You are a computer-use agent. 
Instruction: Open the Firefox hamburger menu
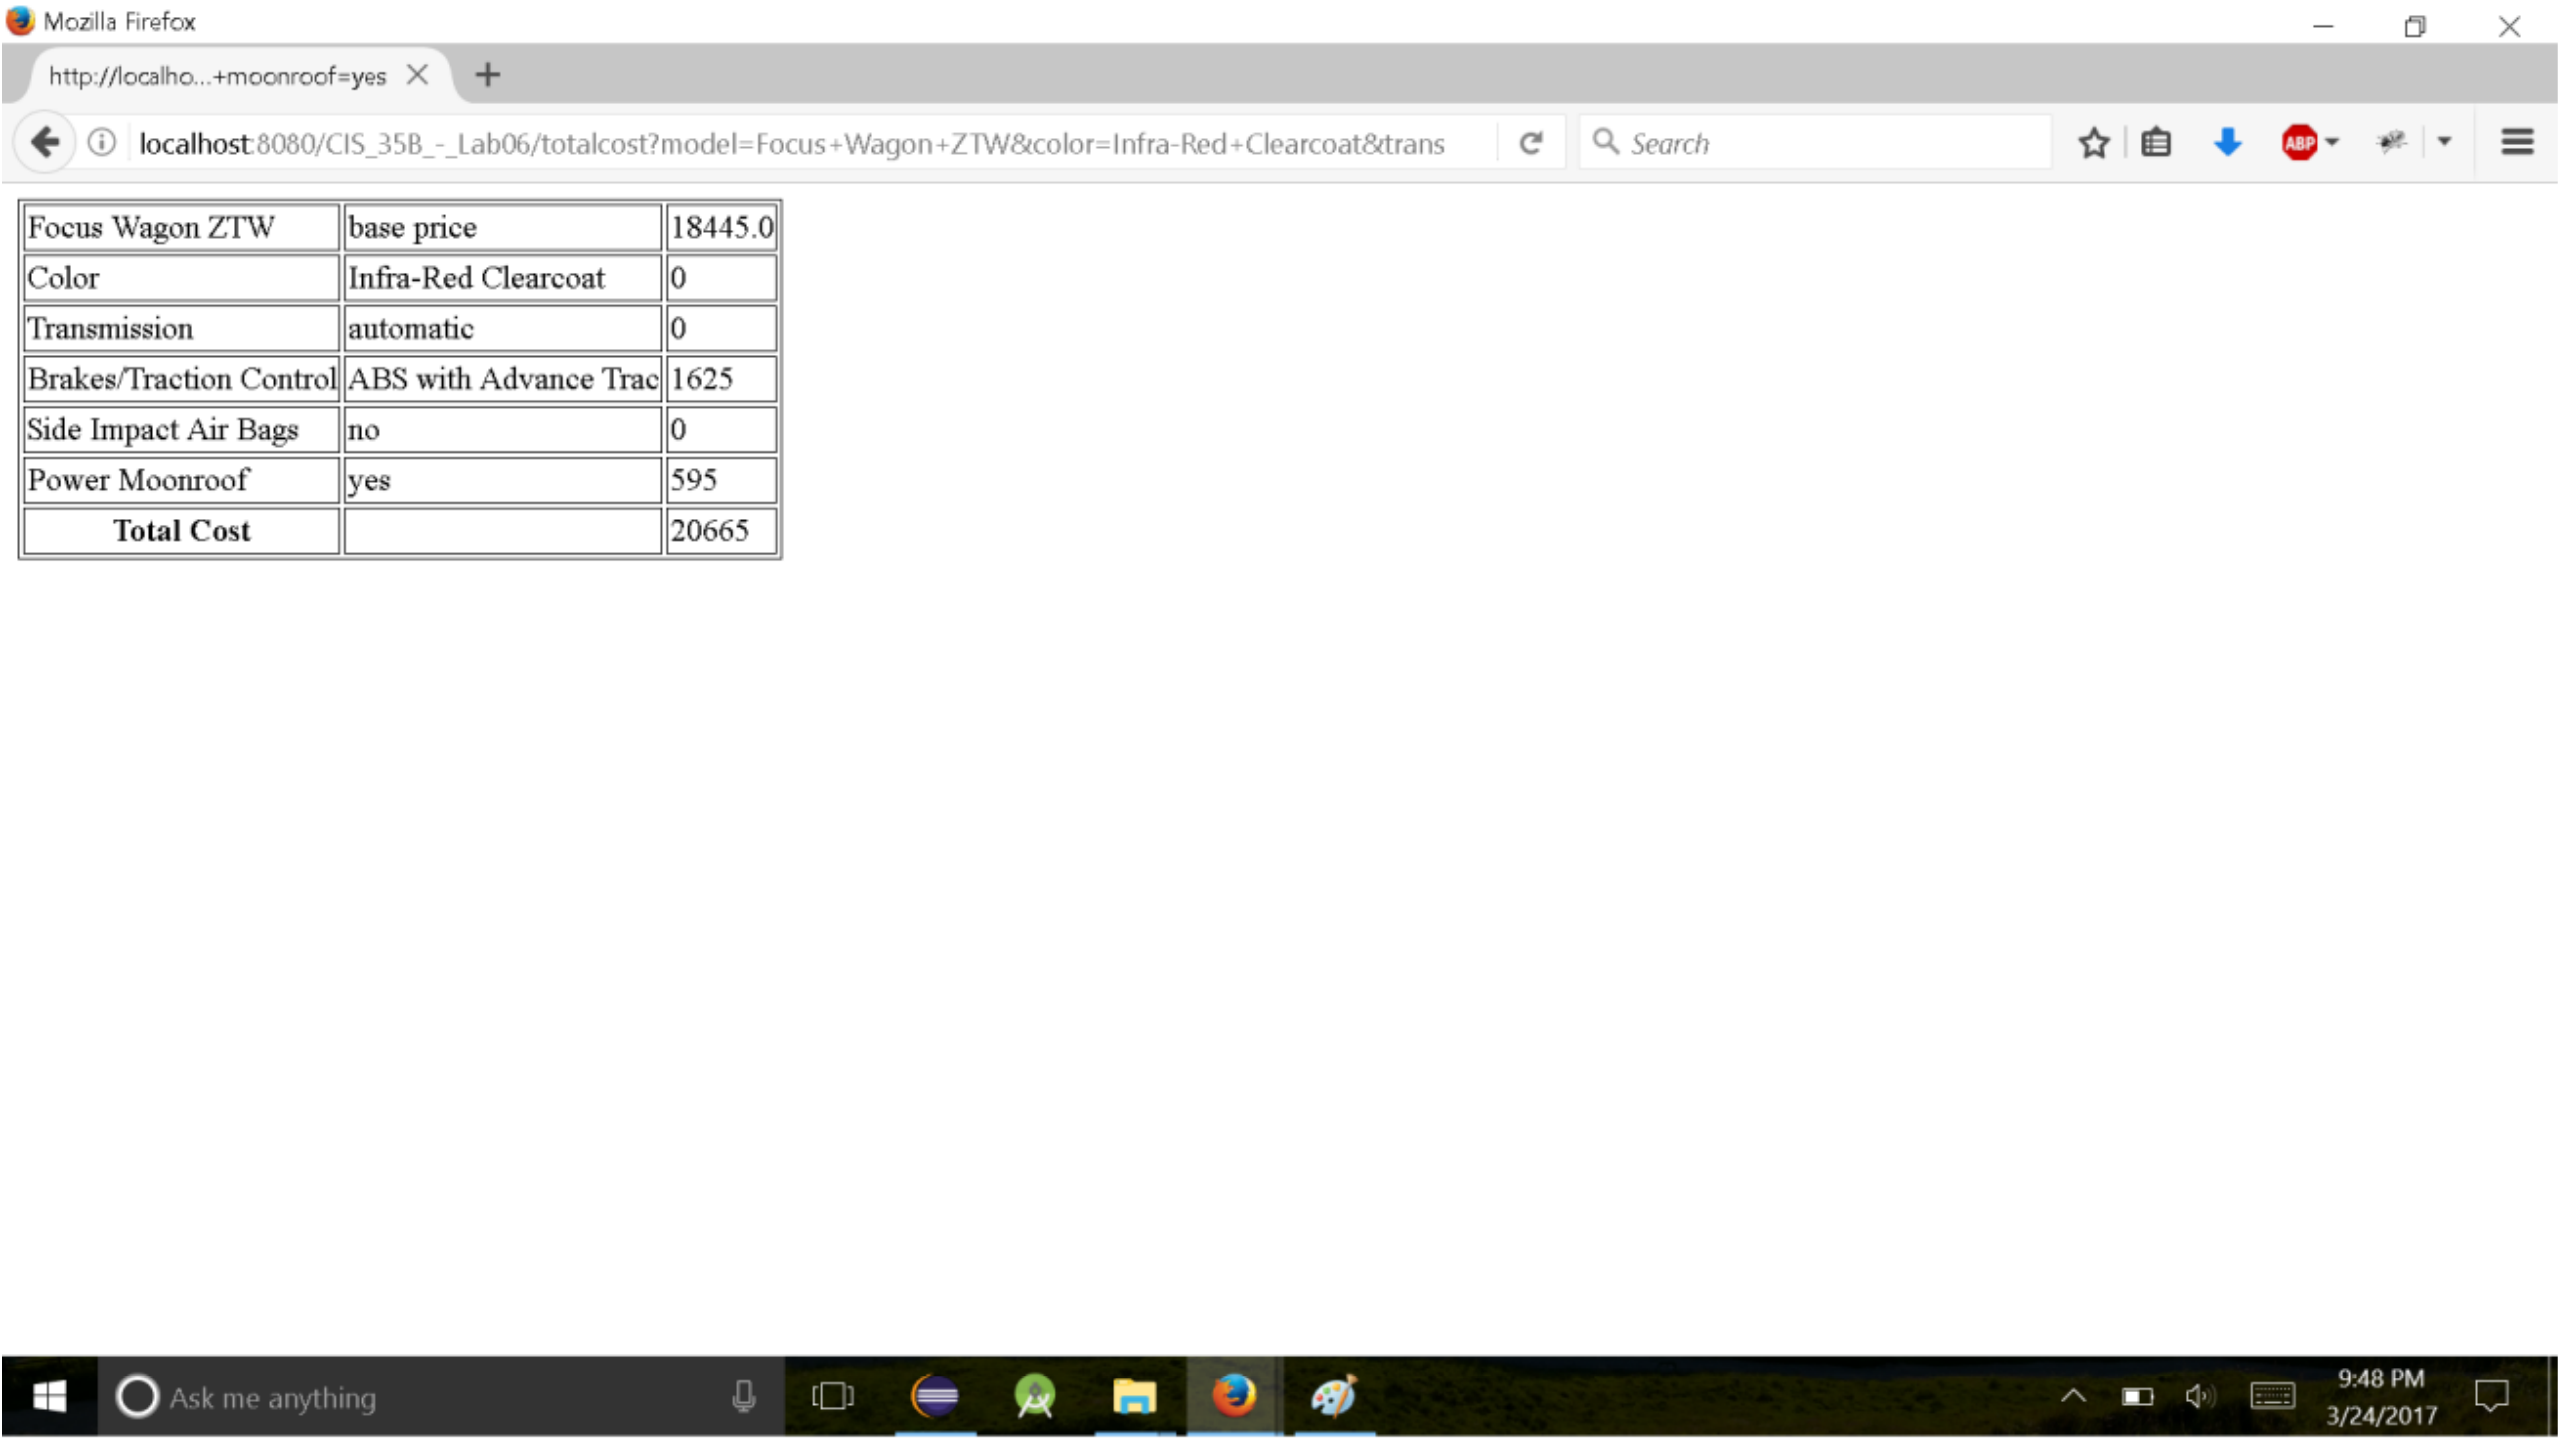[2516, 143]
